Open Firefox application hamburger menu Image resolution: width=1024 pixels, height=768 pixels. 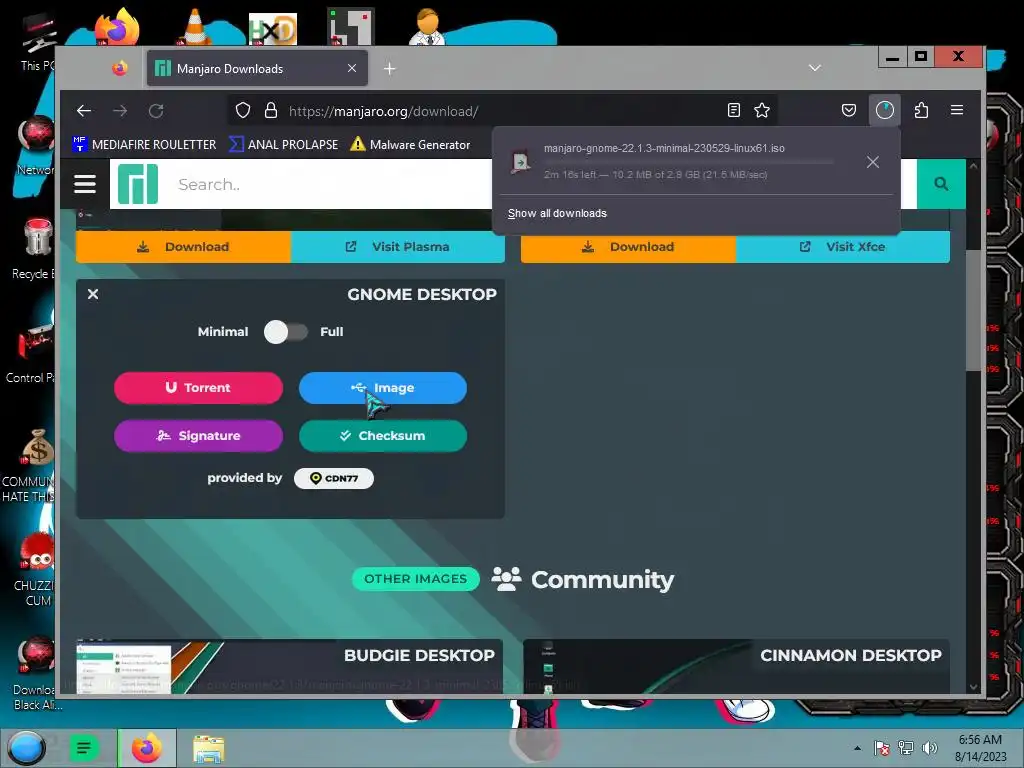[957, 110]
